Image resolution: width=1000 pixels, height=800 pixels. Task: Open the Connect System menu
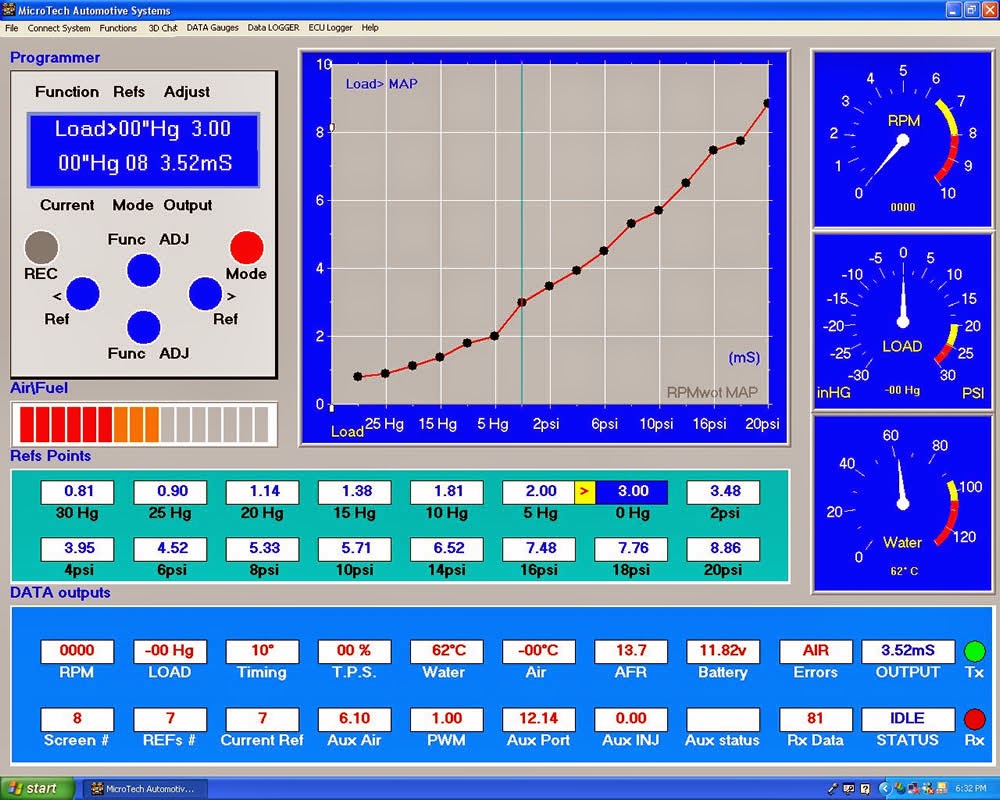click(58, 28)
